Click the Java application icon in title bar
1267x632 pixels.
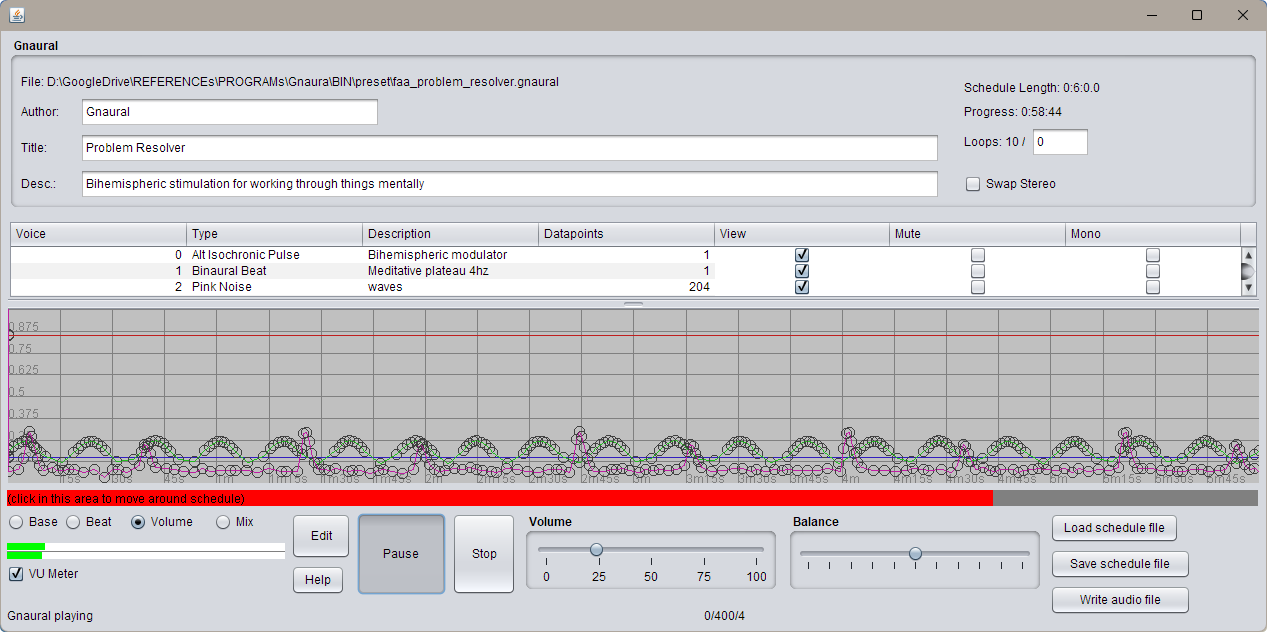(x=16, y=15)
